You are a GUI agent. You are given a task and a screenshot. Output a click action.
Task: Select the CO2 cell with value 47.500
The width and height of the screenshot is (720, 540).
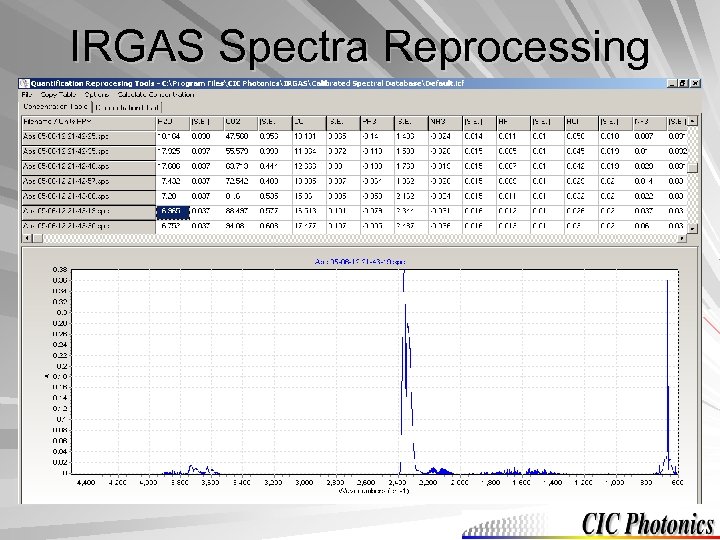pyautogui.click(x=241, y=137)
